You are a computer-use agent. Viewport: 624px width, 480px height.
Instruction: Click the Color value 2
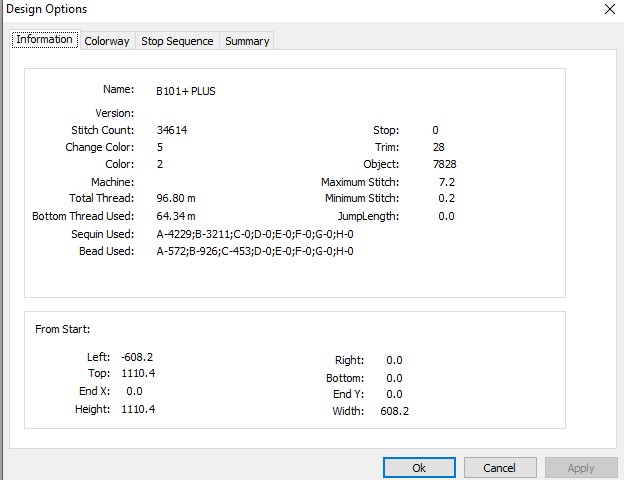tap(160, 164)
